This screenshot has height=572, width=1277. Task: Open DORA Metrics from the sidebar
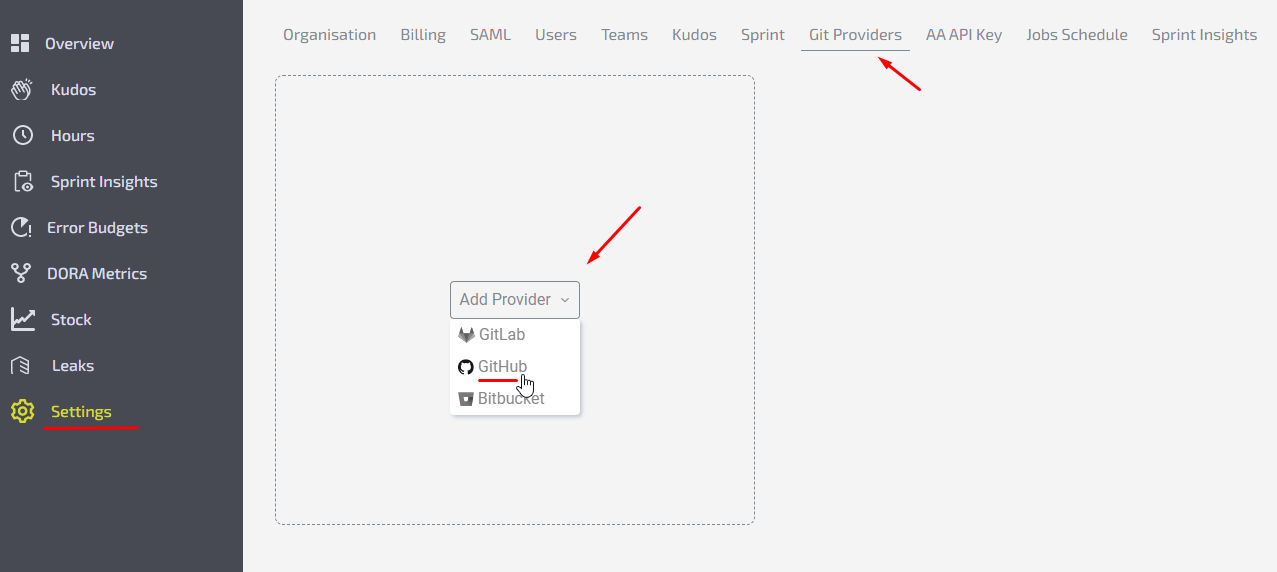(x=97, y=273)
